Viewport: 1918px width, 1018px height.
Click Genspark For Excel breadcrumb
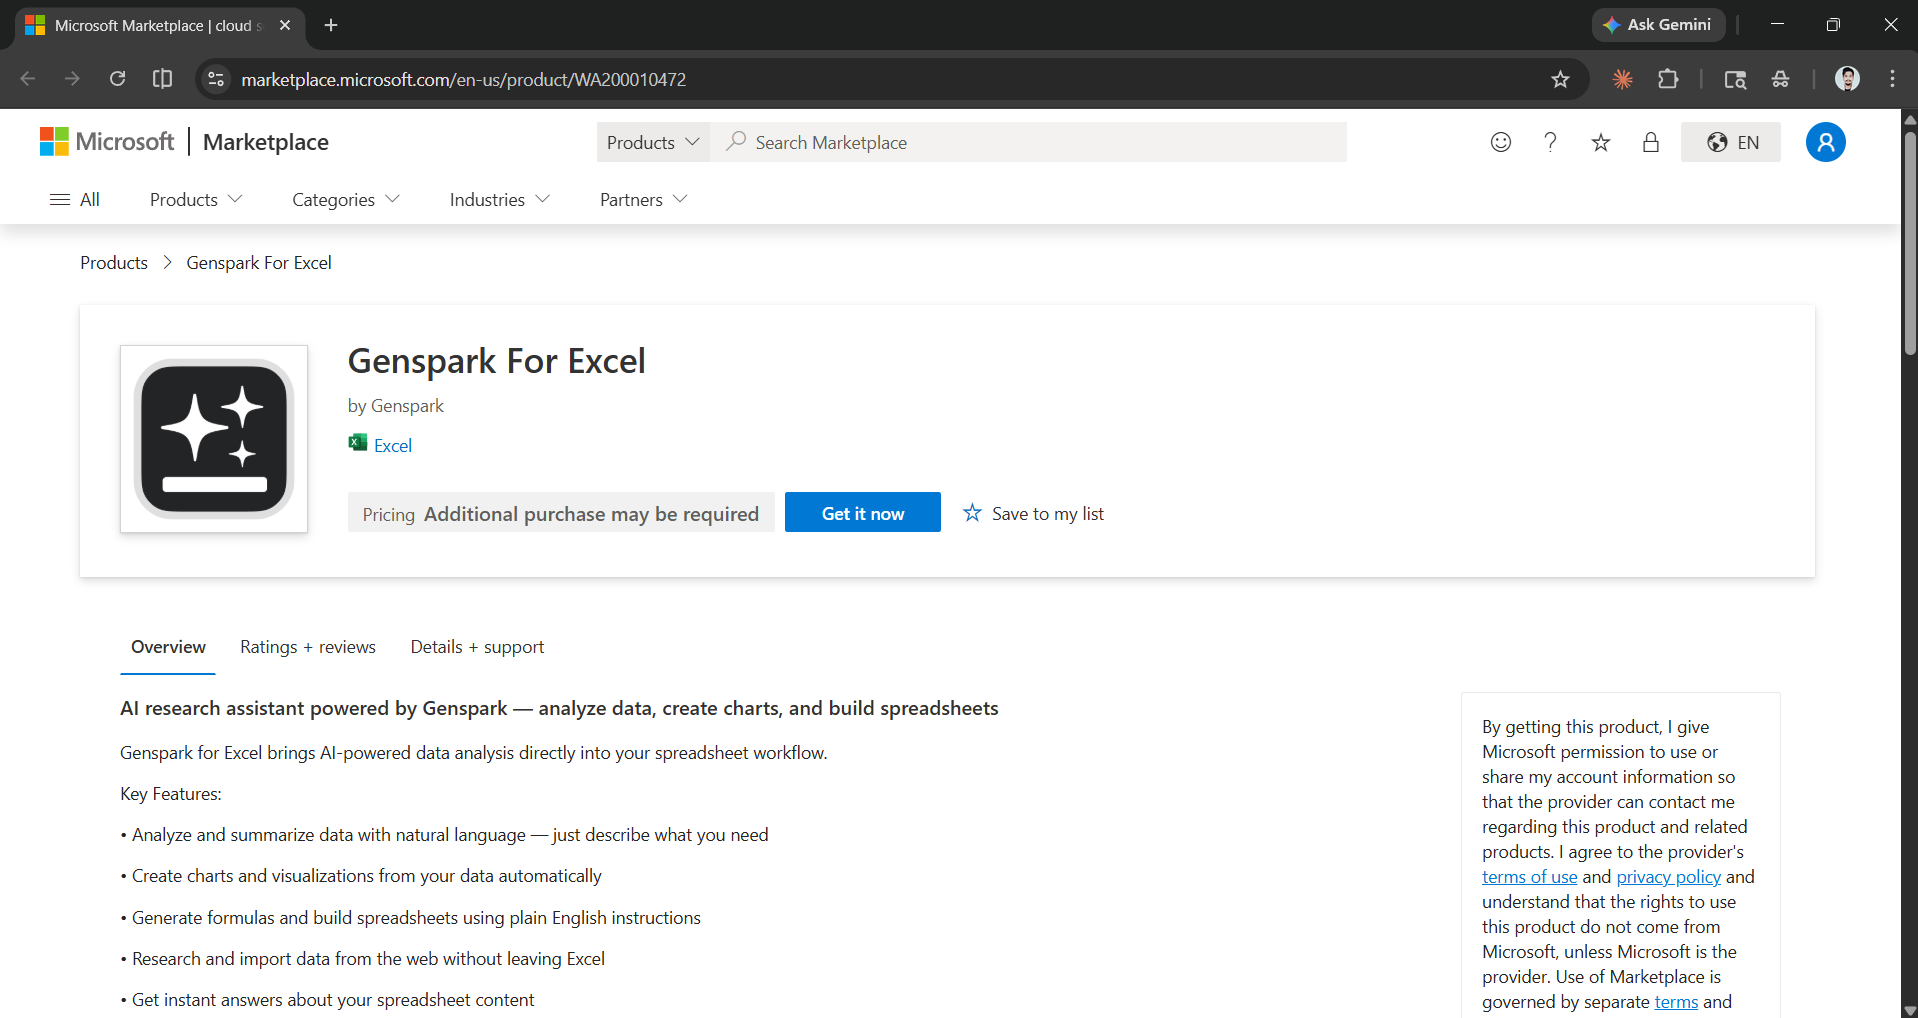pos(259,262)
